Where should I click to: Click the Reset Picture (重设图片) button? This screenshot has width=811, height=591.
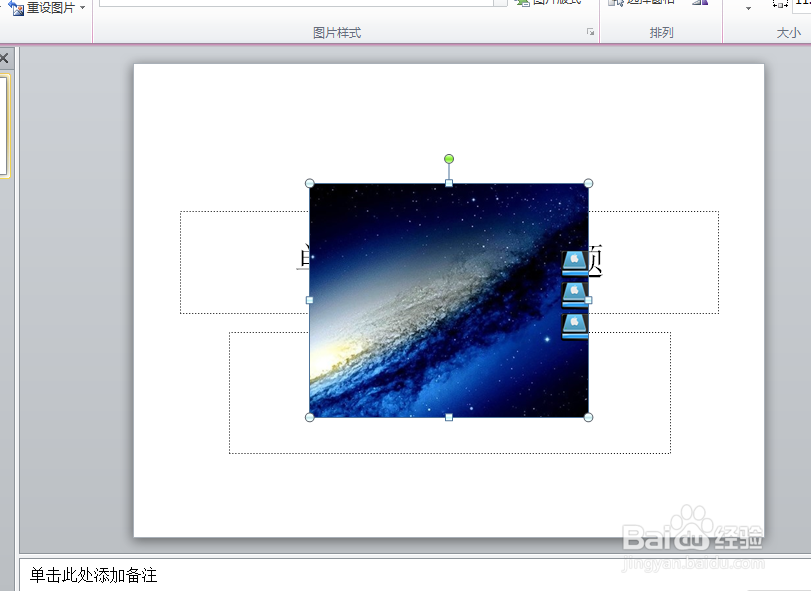coord(42,8)
